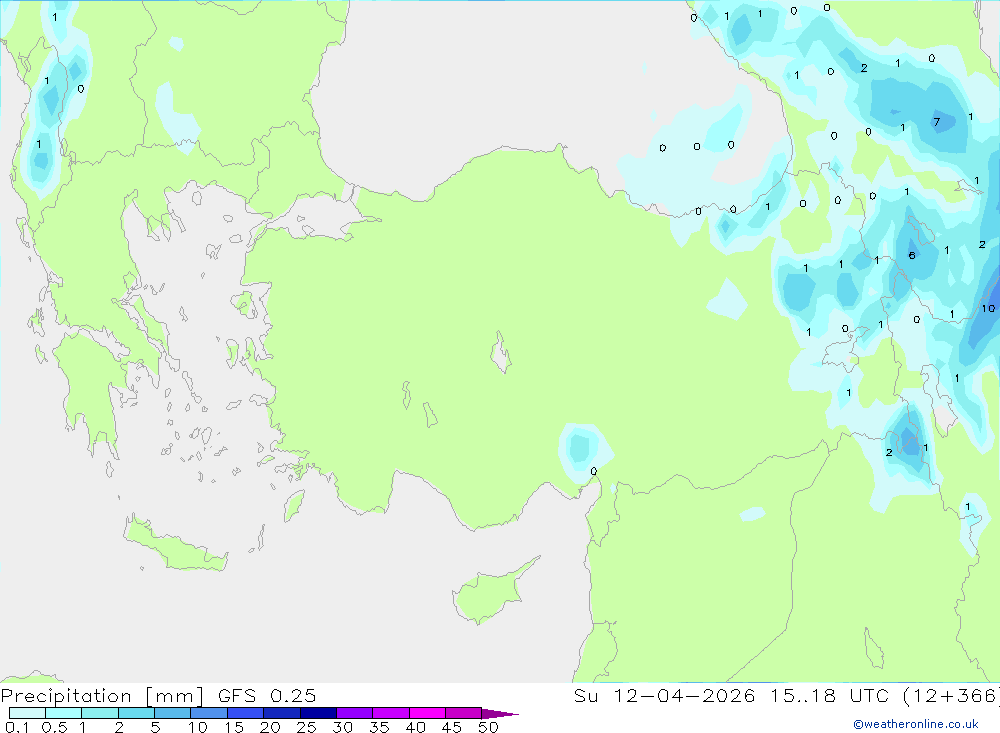Click the precipitation value 7 on the map
This screenshot has width=1000, height=733.
936,123
